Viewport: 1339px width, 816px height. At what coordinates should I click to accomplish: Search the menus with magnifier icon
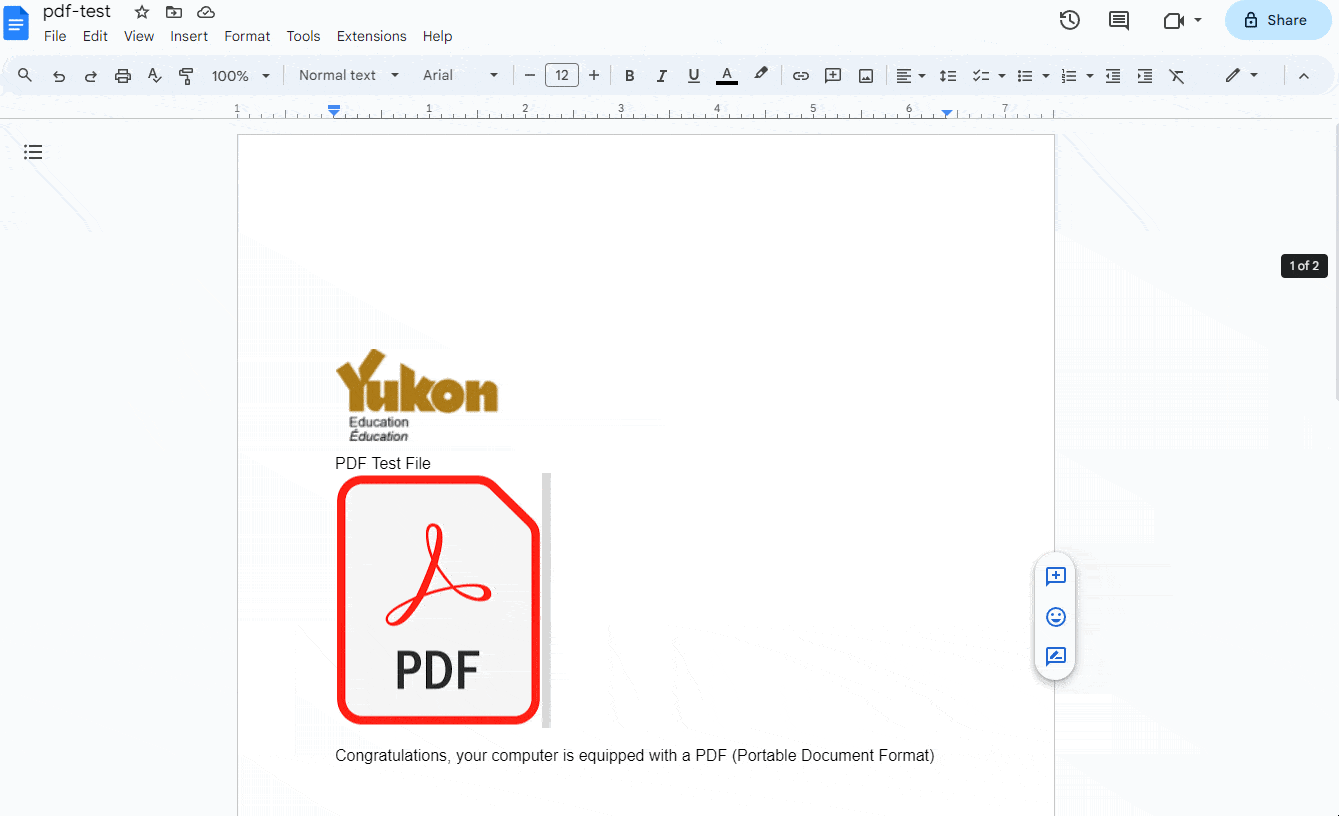[x=25, y=75]
